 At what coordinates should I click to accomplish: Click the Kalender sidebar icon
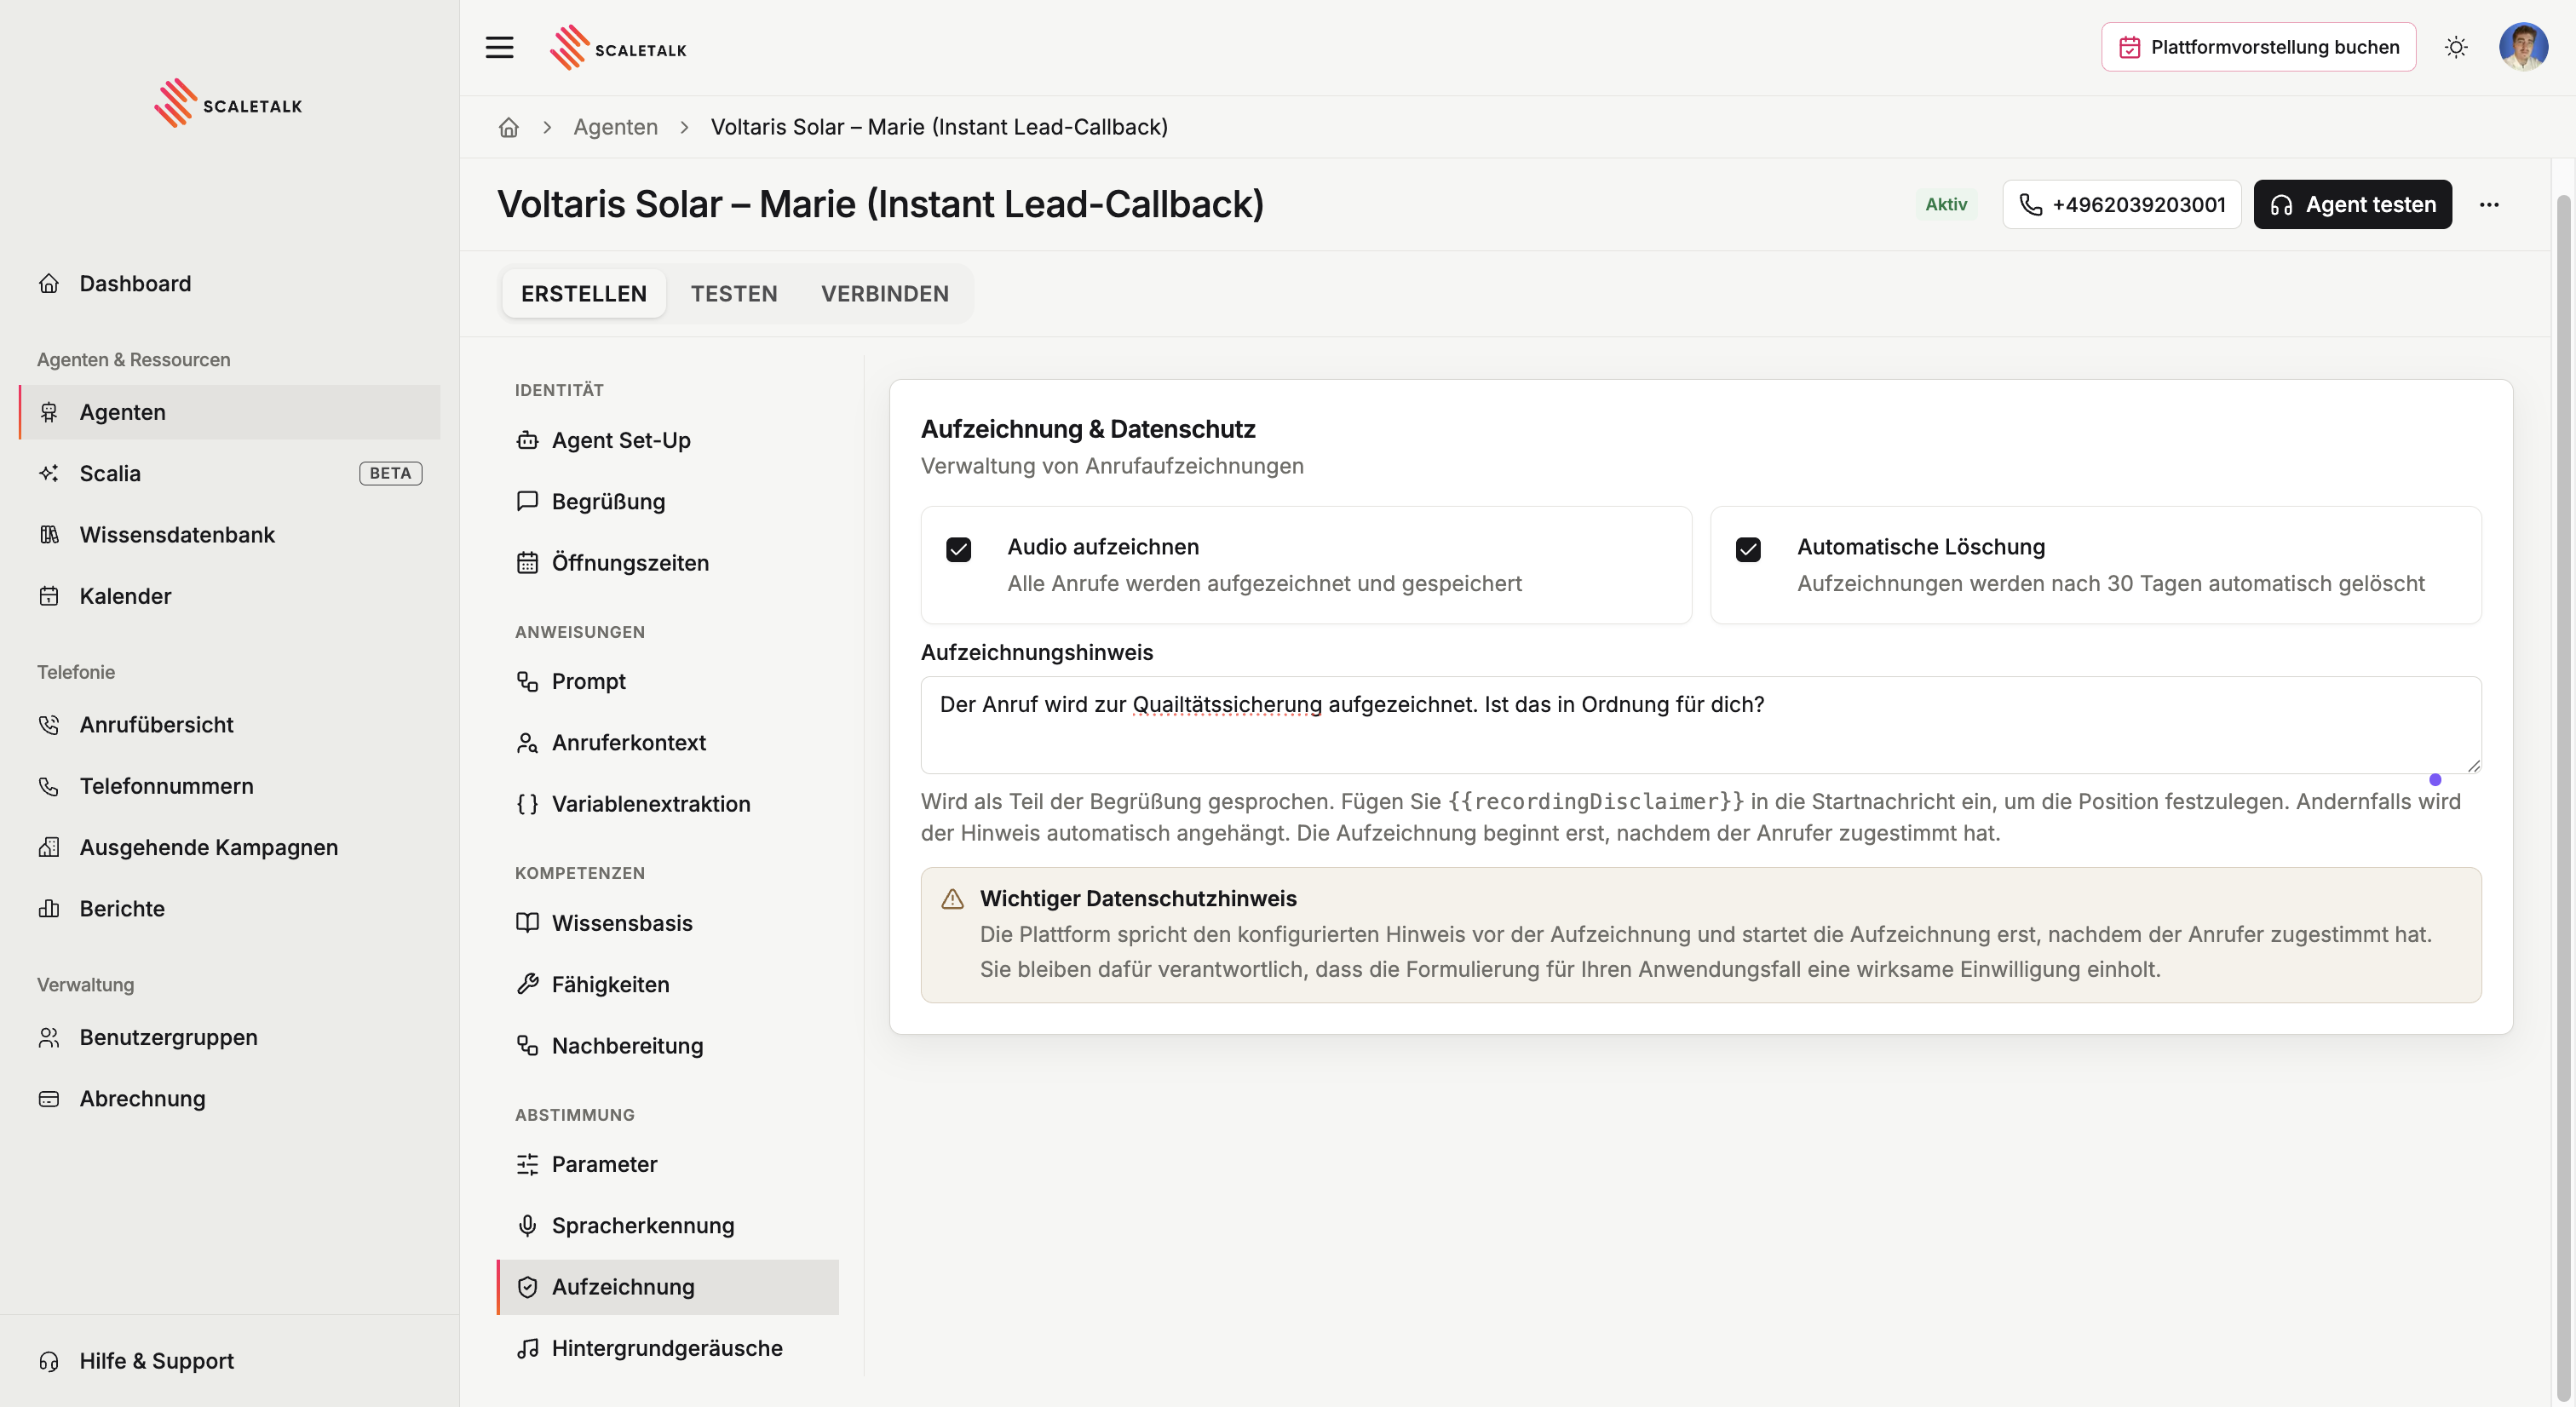pos(49,596)
